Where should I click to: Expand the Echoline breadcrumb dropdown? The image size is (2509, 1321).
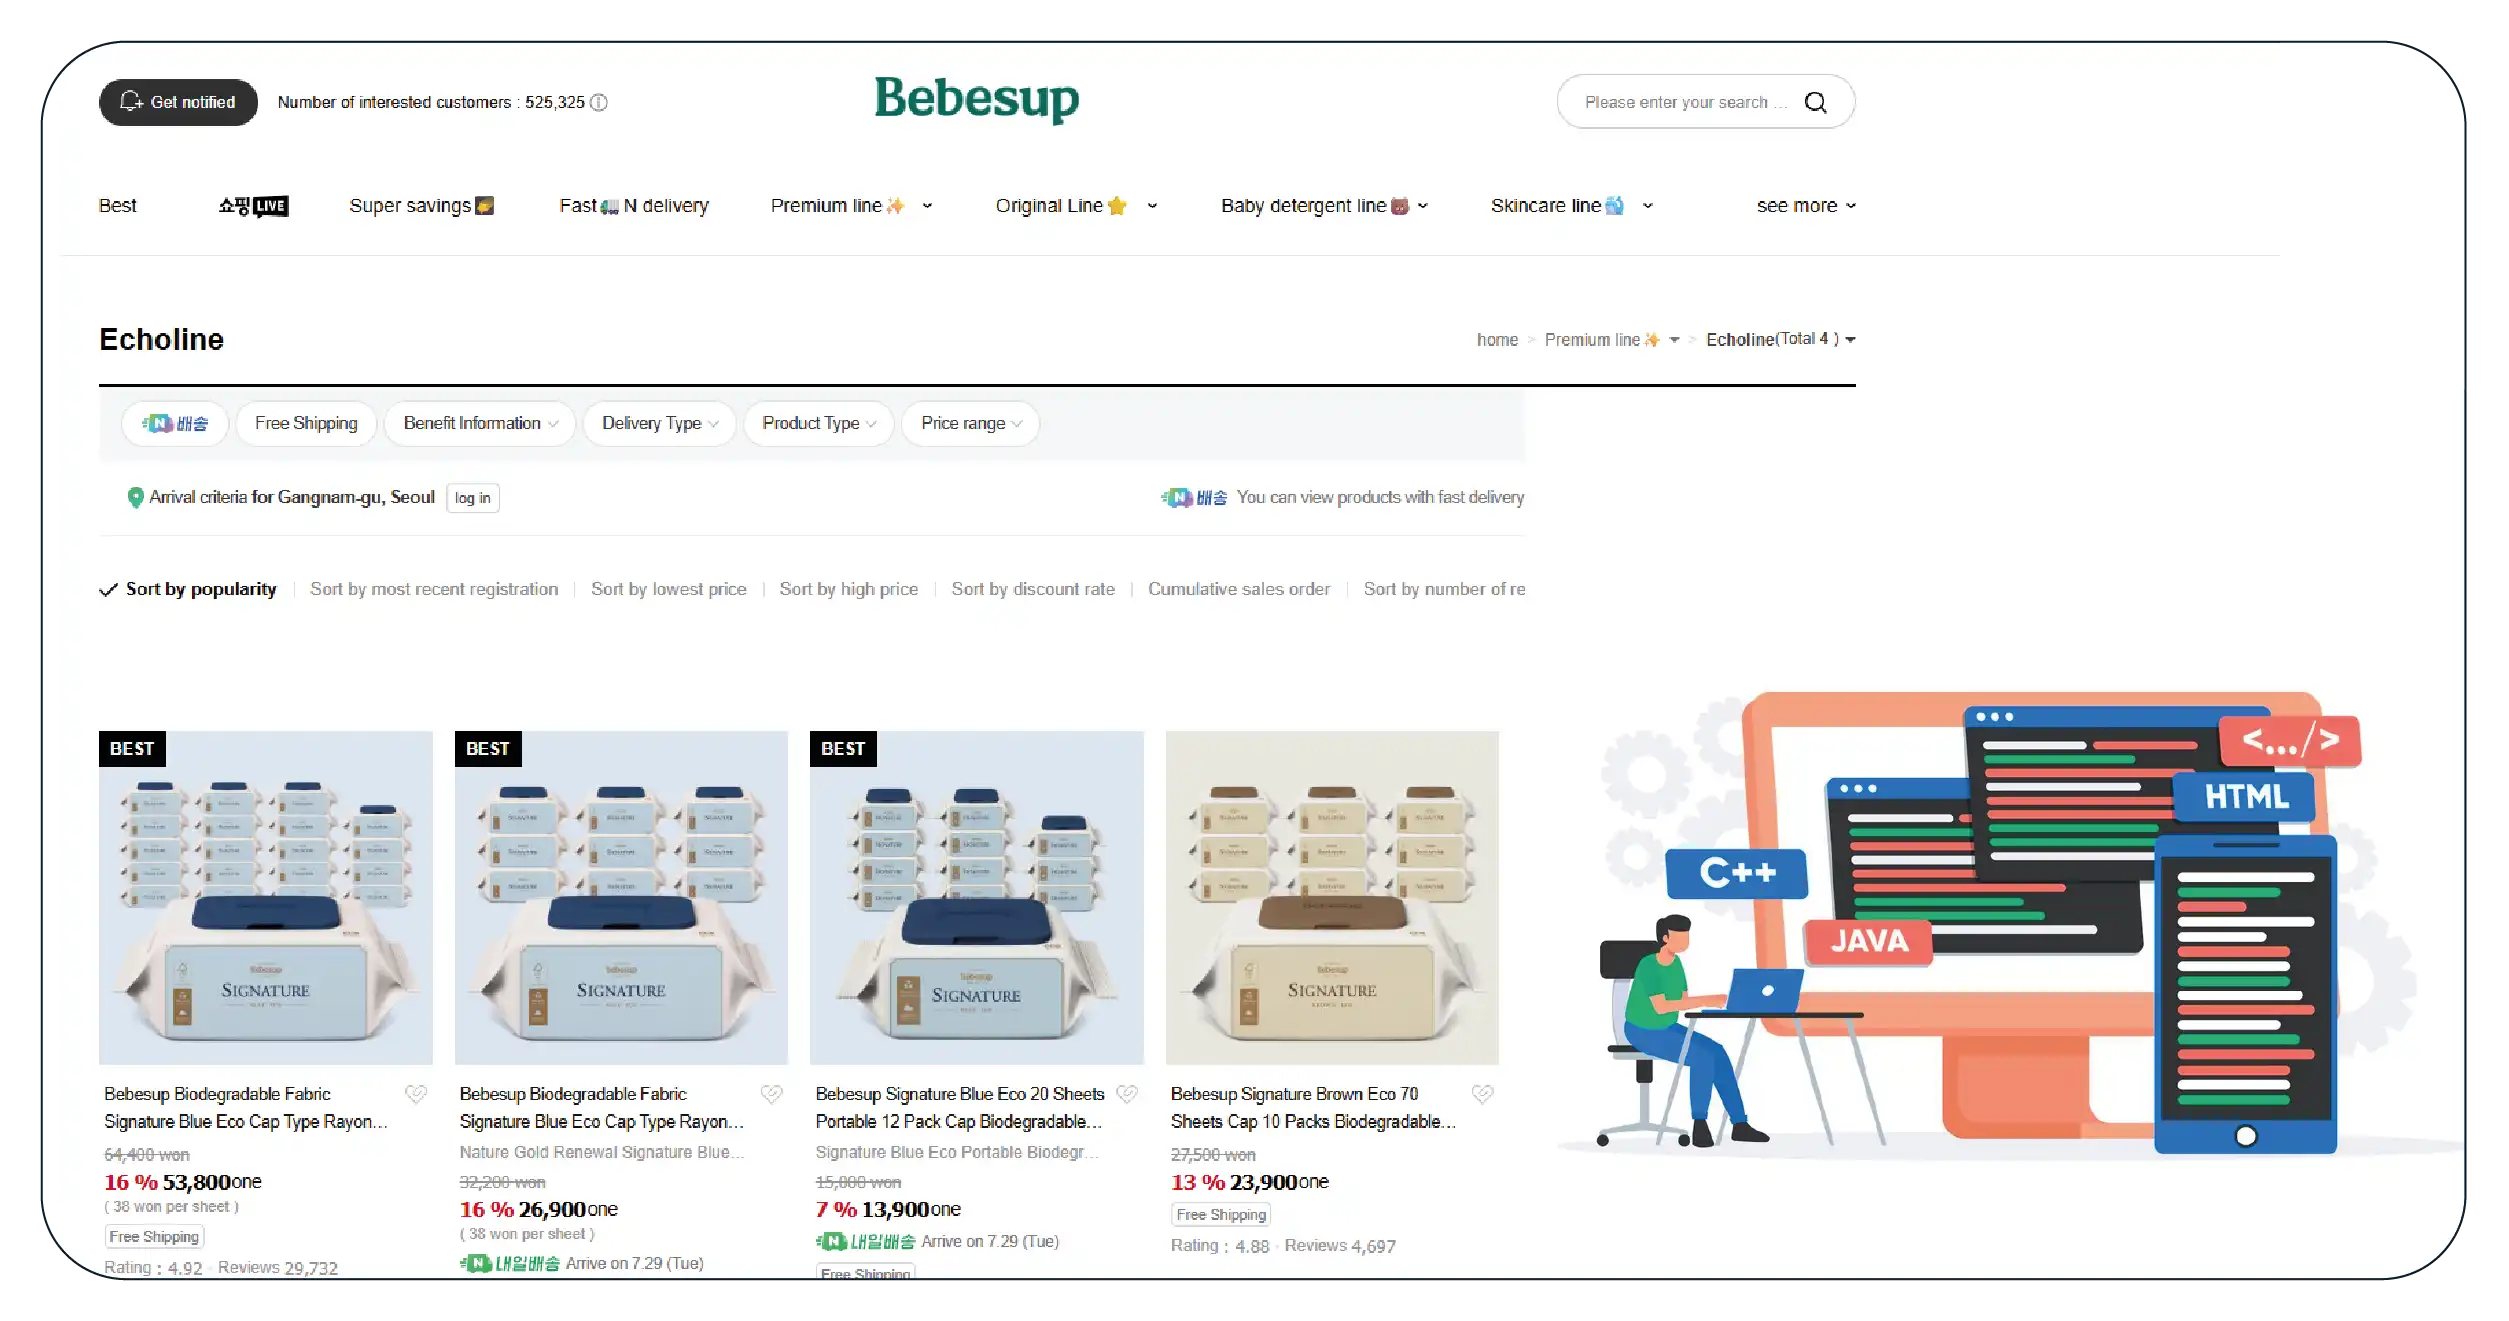click(1850, 340)
